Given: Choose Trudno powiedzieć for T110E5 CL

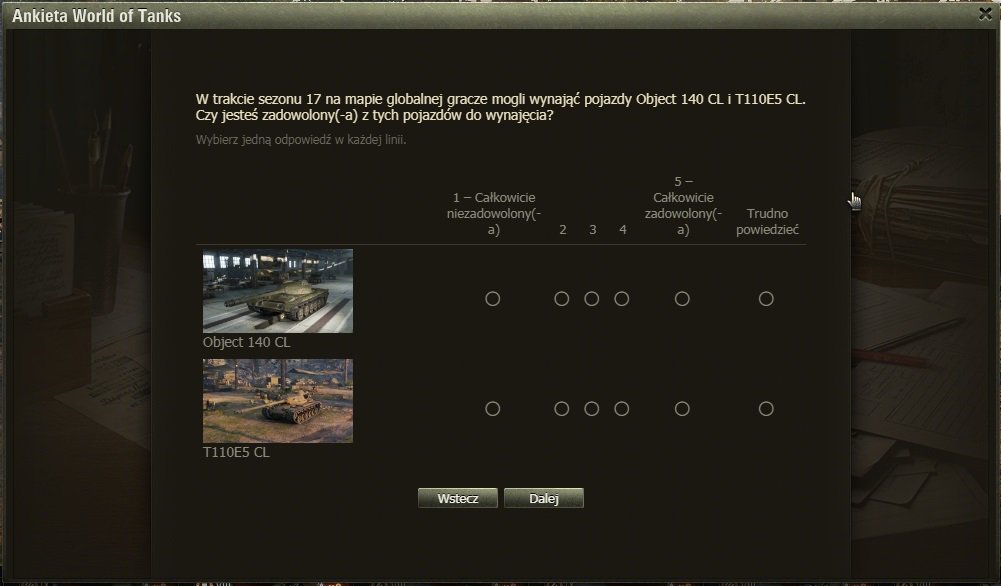Looking at the screenshot, I should [x=766, y=409].
